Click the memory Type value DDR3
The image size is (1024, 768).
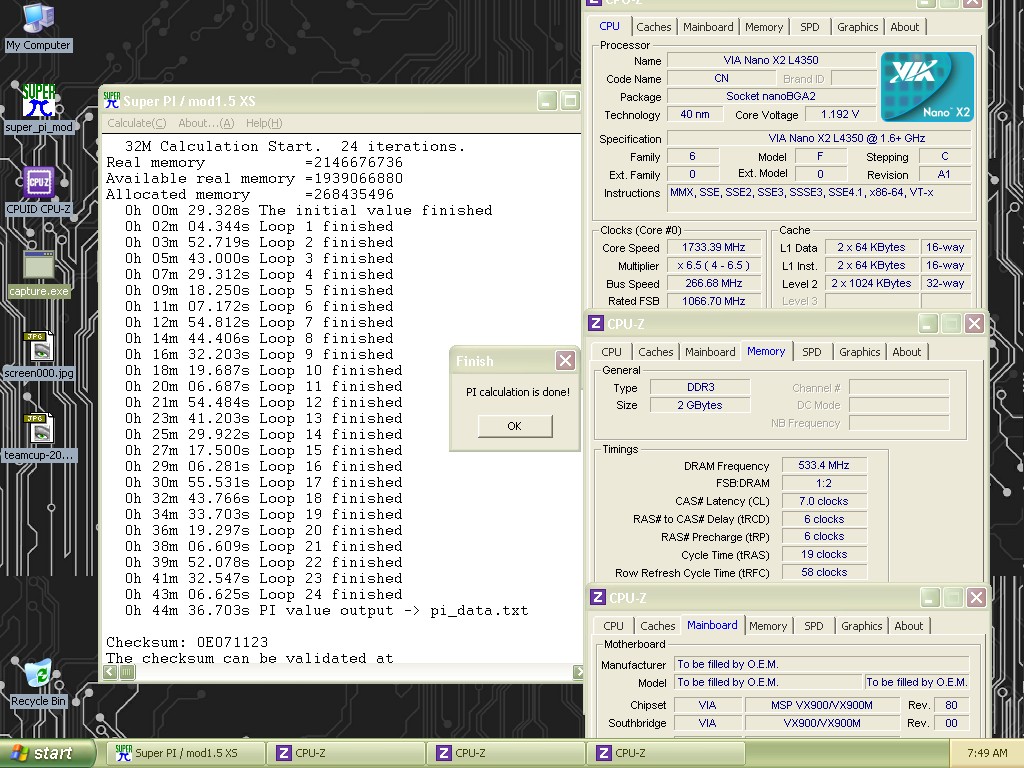tap(700, 387)
